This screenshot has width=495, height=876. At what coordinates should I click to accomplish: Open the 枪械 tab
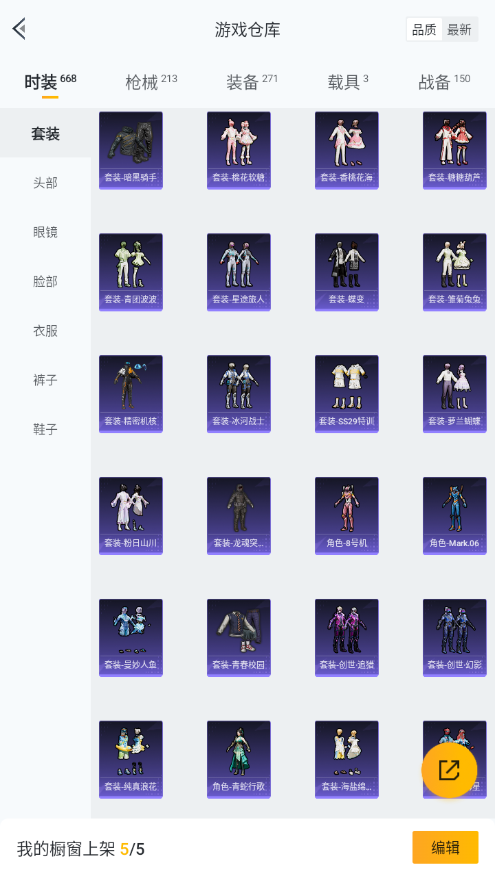pos(151,82)
